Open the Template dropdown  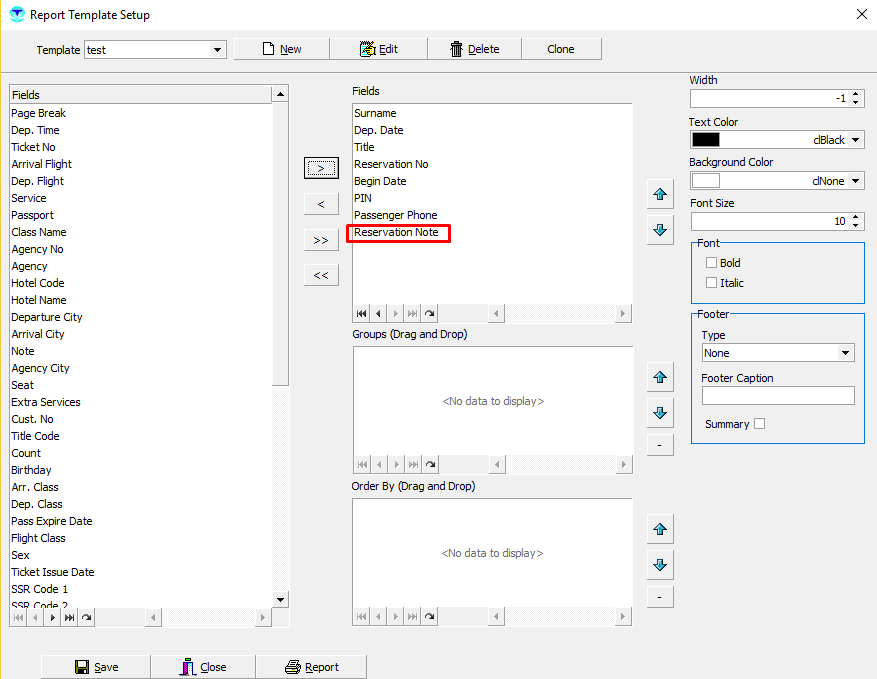(x=218, y=50)
